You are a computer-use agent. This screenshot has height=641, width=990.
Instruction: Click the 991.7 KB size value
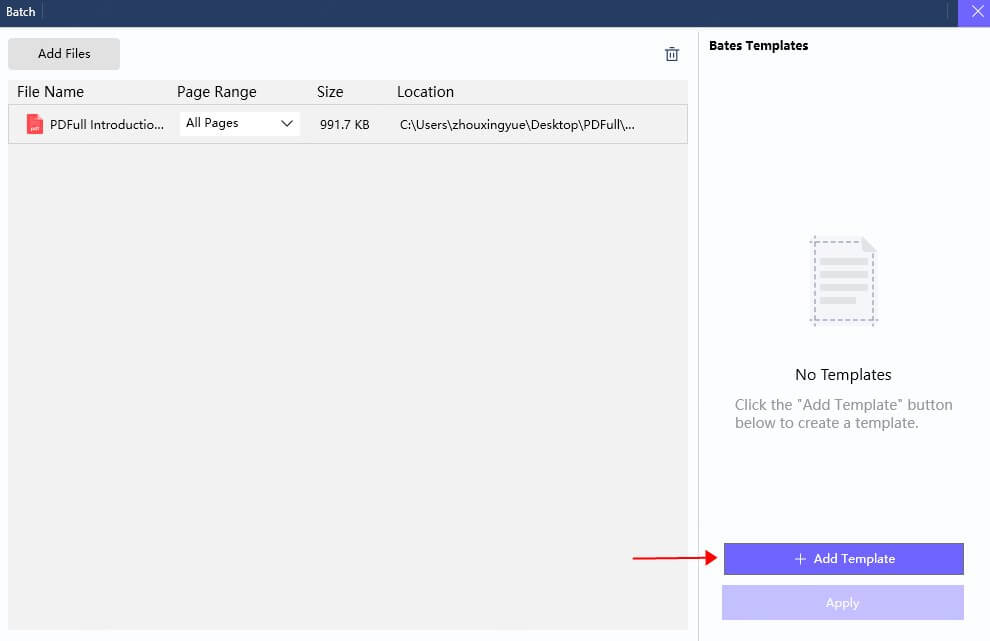(344, 124)
